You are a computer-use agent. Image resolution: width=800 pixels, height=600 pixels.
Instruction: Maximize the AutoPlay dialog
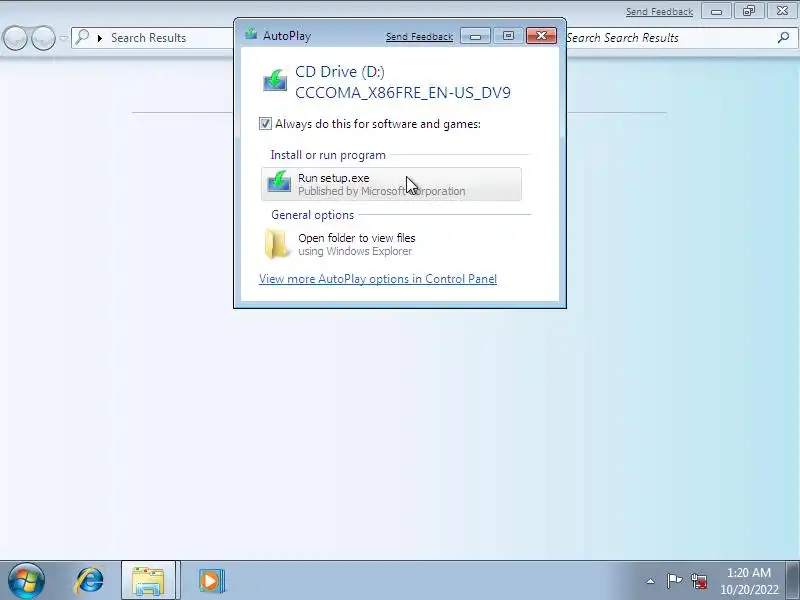pyautogui.click(x=508, y=36)
